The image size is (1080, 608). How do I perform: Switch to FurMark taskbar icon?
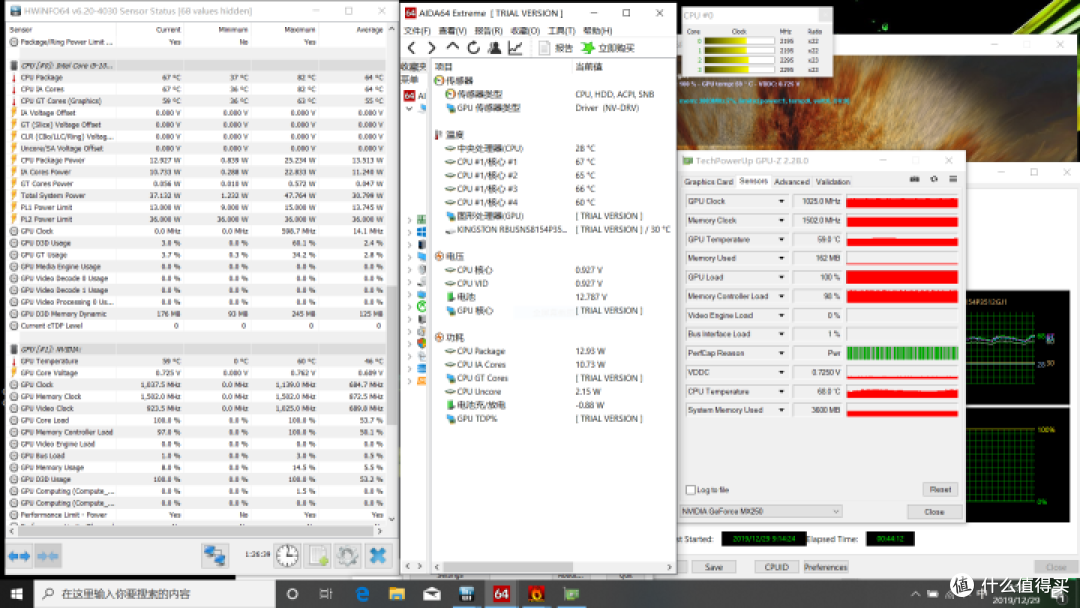click(536, 594)
